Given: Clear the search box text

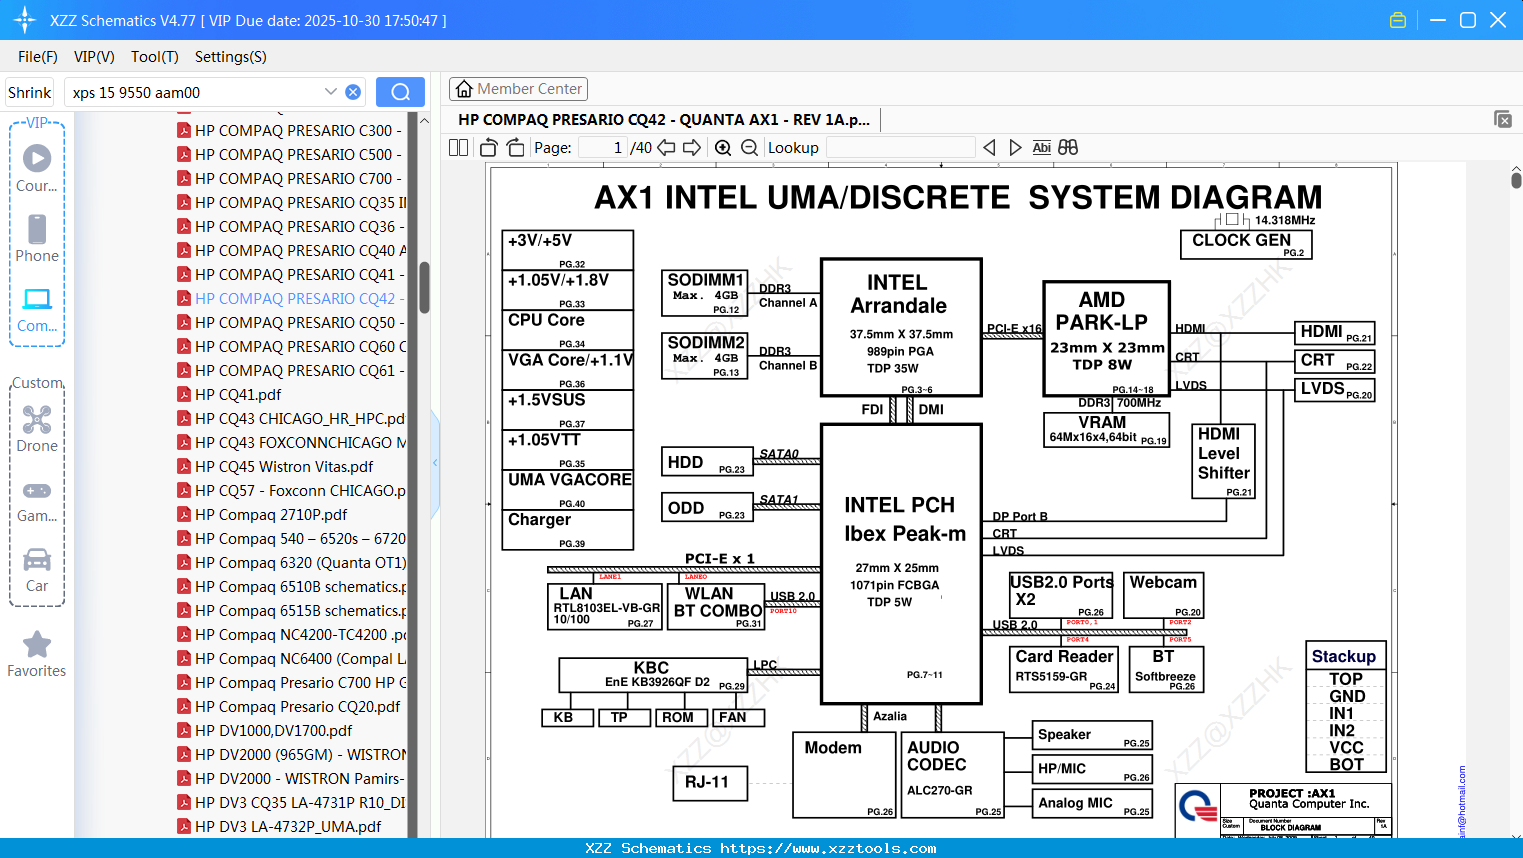Looking at the screenshot, I should point(353,92).
